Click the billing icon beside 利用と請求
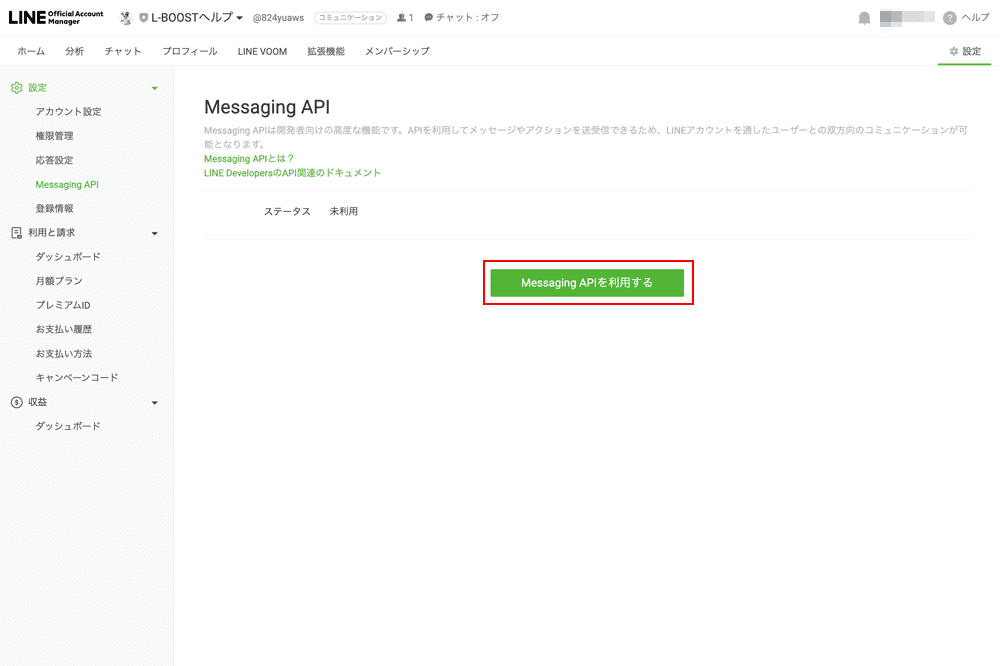The width and height of the screenshot is (1000, 666). [16, 233]
